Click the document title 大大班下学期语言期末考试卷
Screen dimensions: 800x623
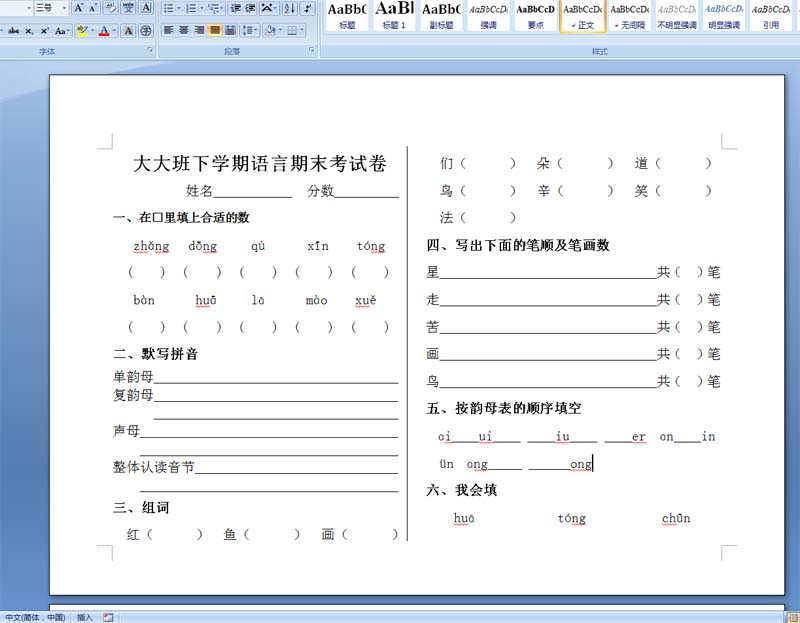click(x=260, y=163)
